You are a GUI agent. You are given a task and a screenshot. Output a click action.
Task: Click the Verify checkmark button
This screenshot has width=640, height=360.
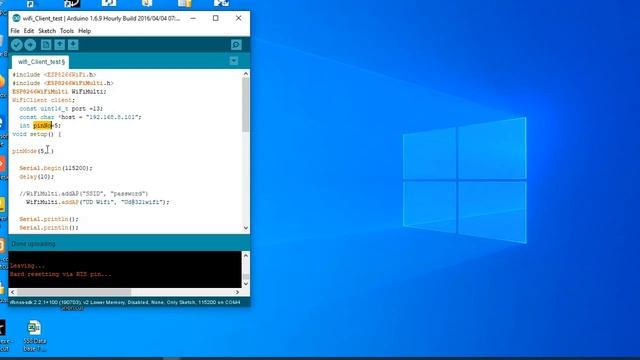click(17, 45)
